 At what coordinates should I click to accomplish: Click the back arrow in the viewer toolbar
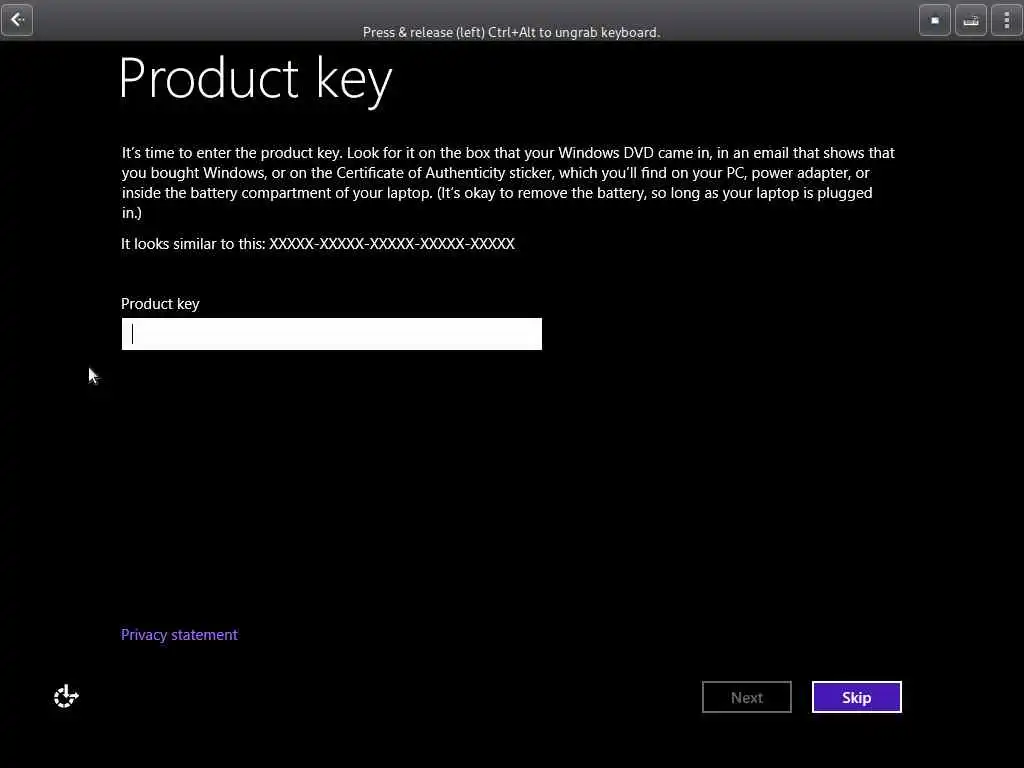[17, 20]
